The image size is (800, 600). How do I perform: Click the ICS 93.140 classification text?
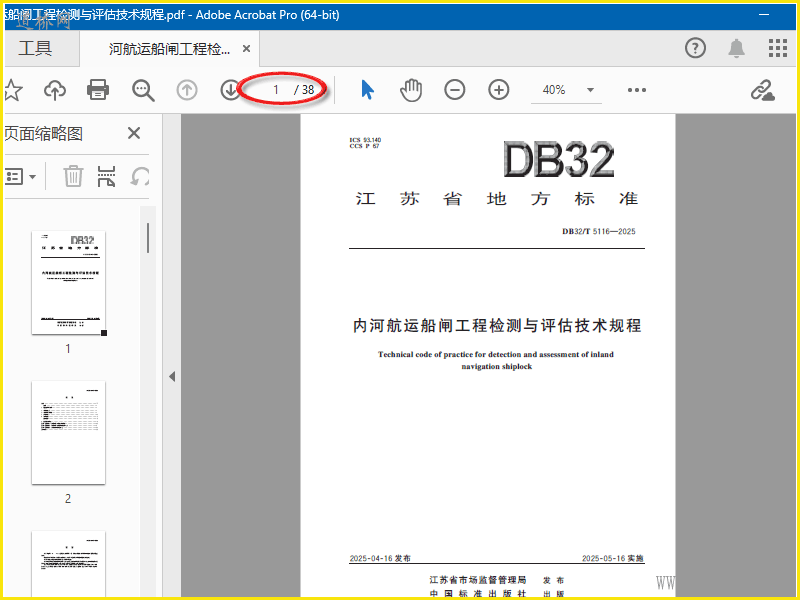[x=365, y=140]
